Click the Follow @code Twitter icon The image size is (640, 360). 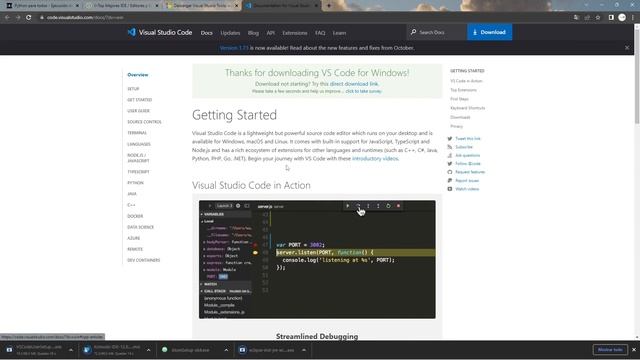pos(450,164)
